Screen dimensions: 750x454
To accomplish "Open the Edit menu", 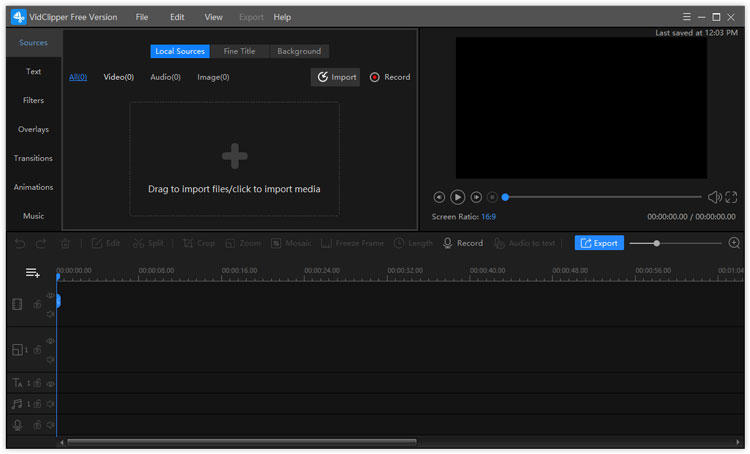I will pos(177,17).
